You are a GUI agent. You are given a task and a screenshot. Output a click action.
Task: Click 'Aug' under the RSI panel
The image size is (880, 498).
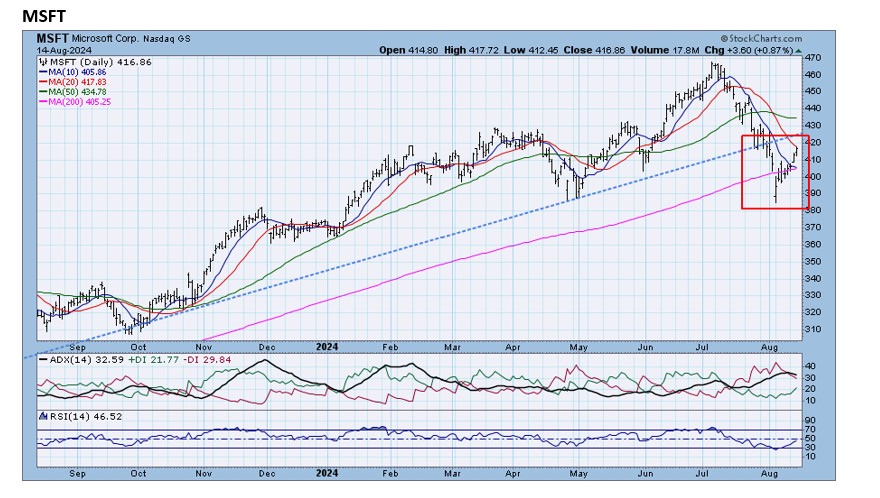(769, 473)
